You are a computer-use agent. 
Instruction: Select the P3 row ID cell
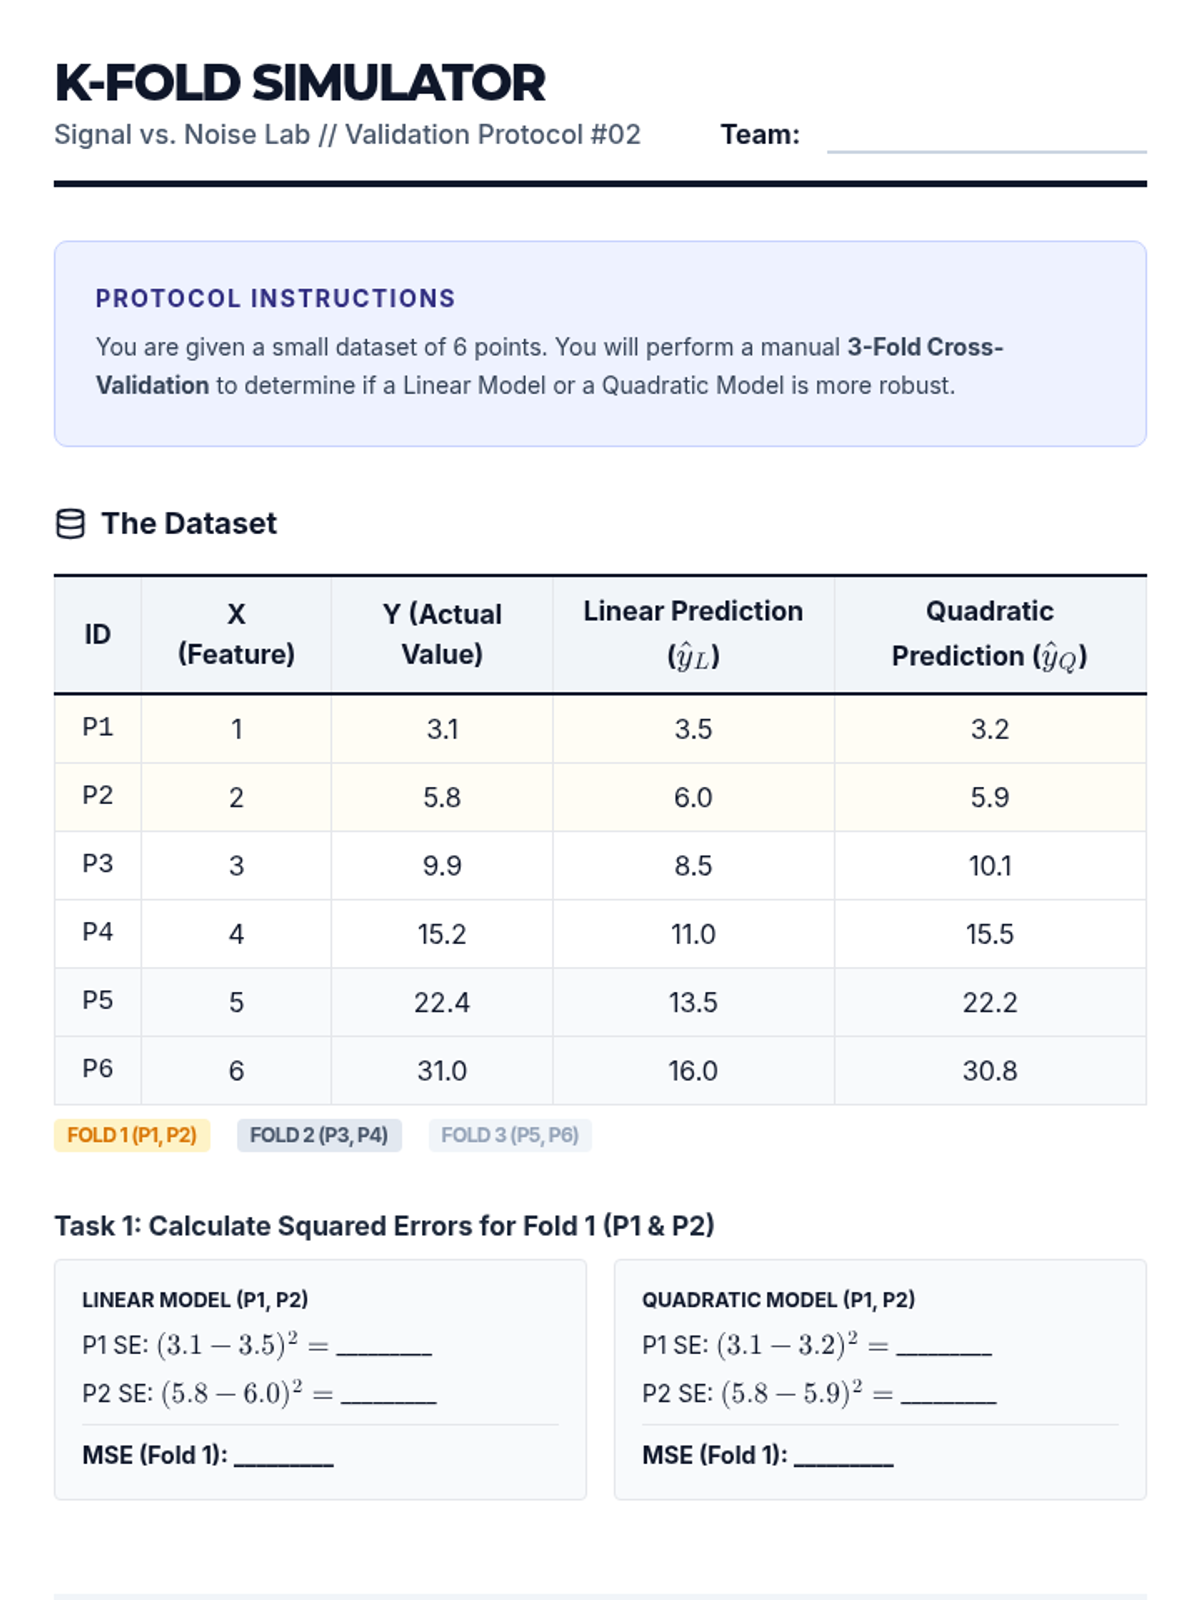(97, 864)
